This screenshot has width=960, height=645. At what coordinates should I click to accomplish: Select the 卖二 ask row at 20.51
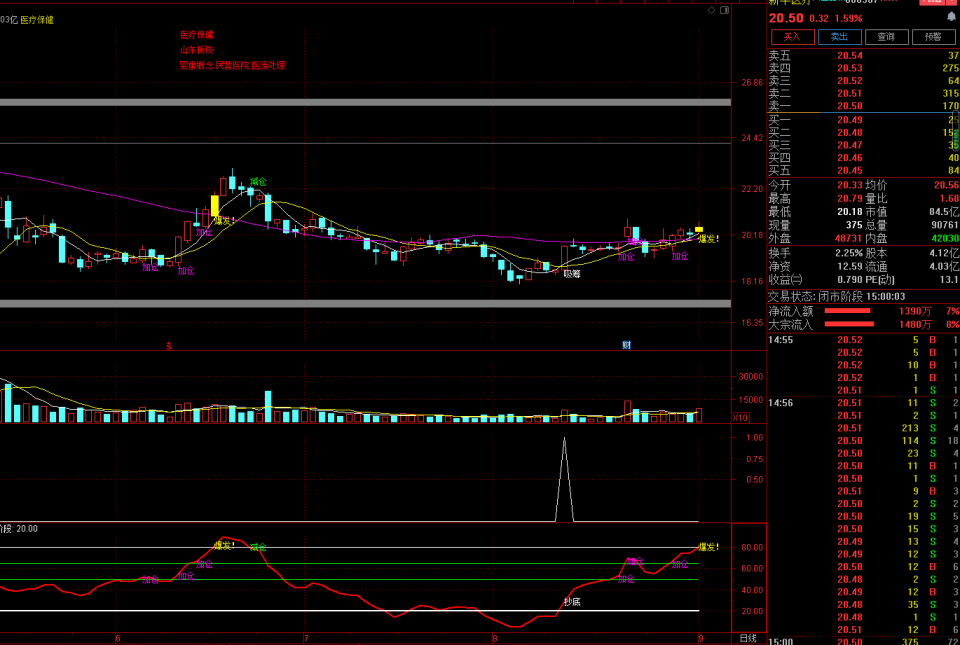point(863,94)
